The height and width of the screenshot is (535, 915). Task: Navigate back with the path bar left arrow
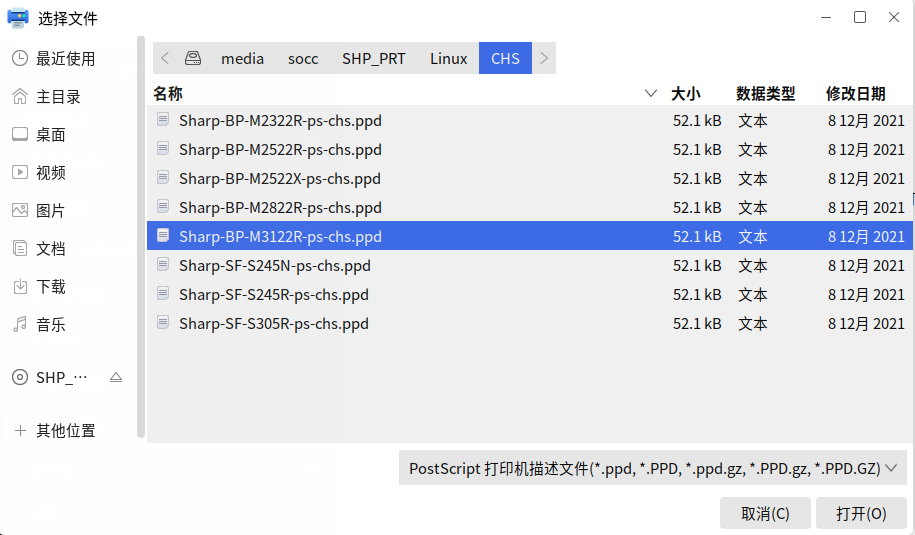click(165, 58)
